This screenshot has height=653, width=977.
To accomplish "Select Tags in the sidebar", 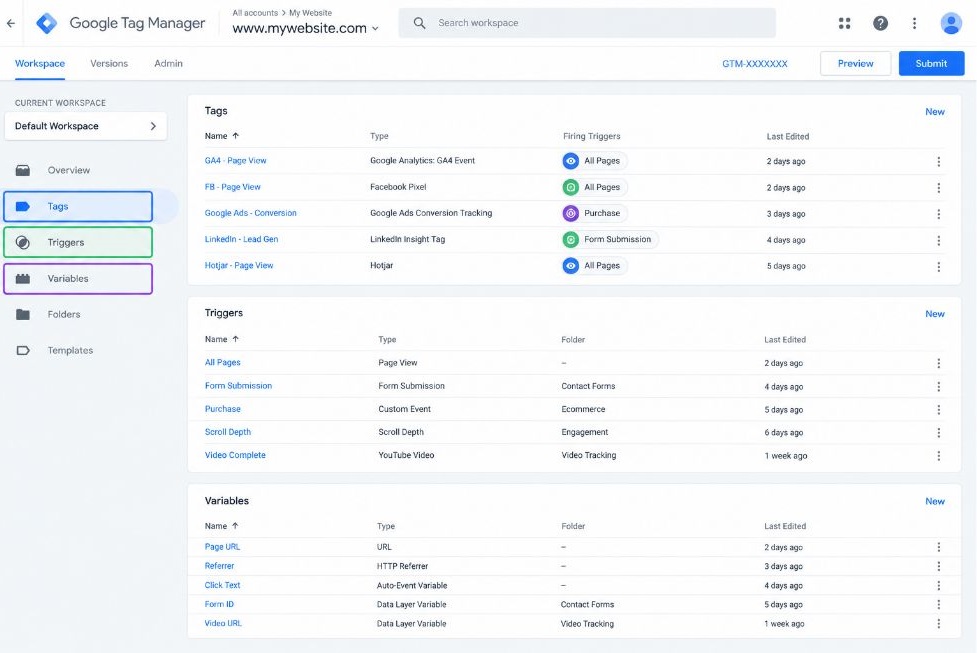I will (78, 206).
